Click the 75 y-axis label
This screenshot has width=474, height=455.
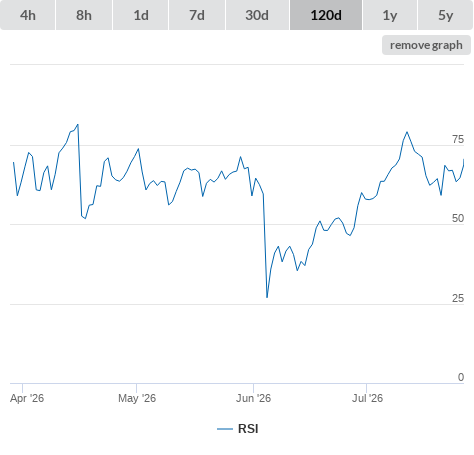point(458,139)
